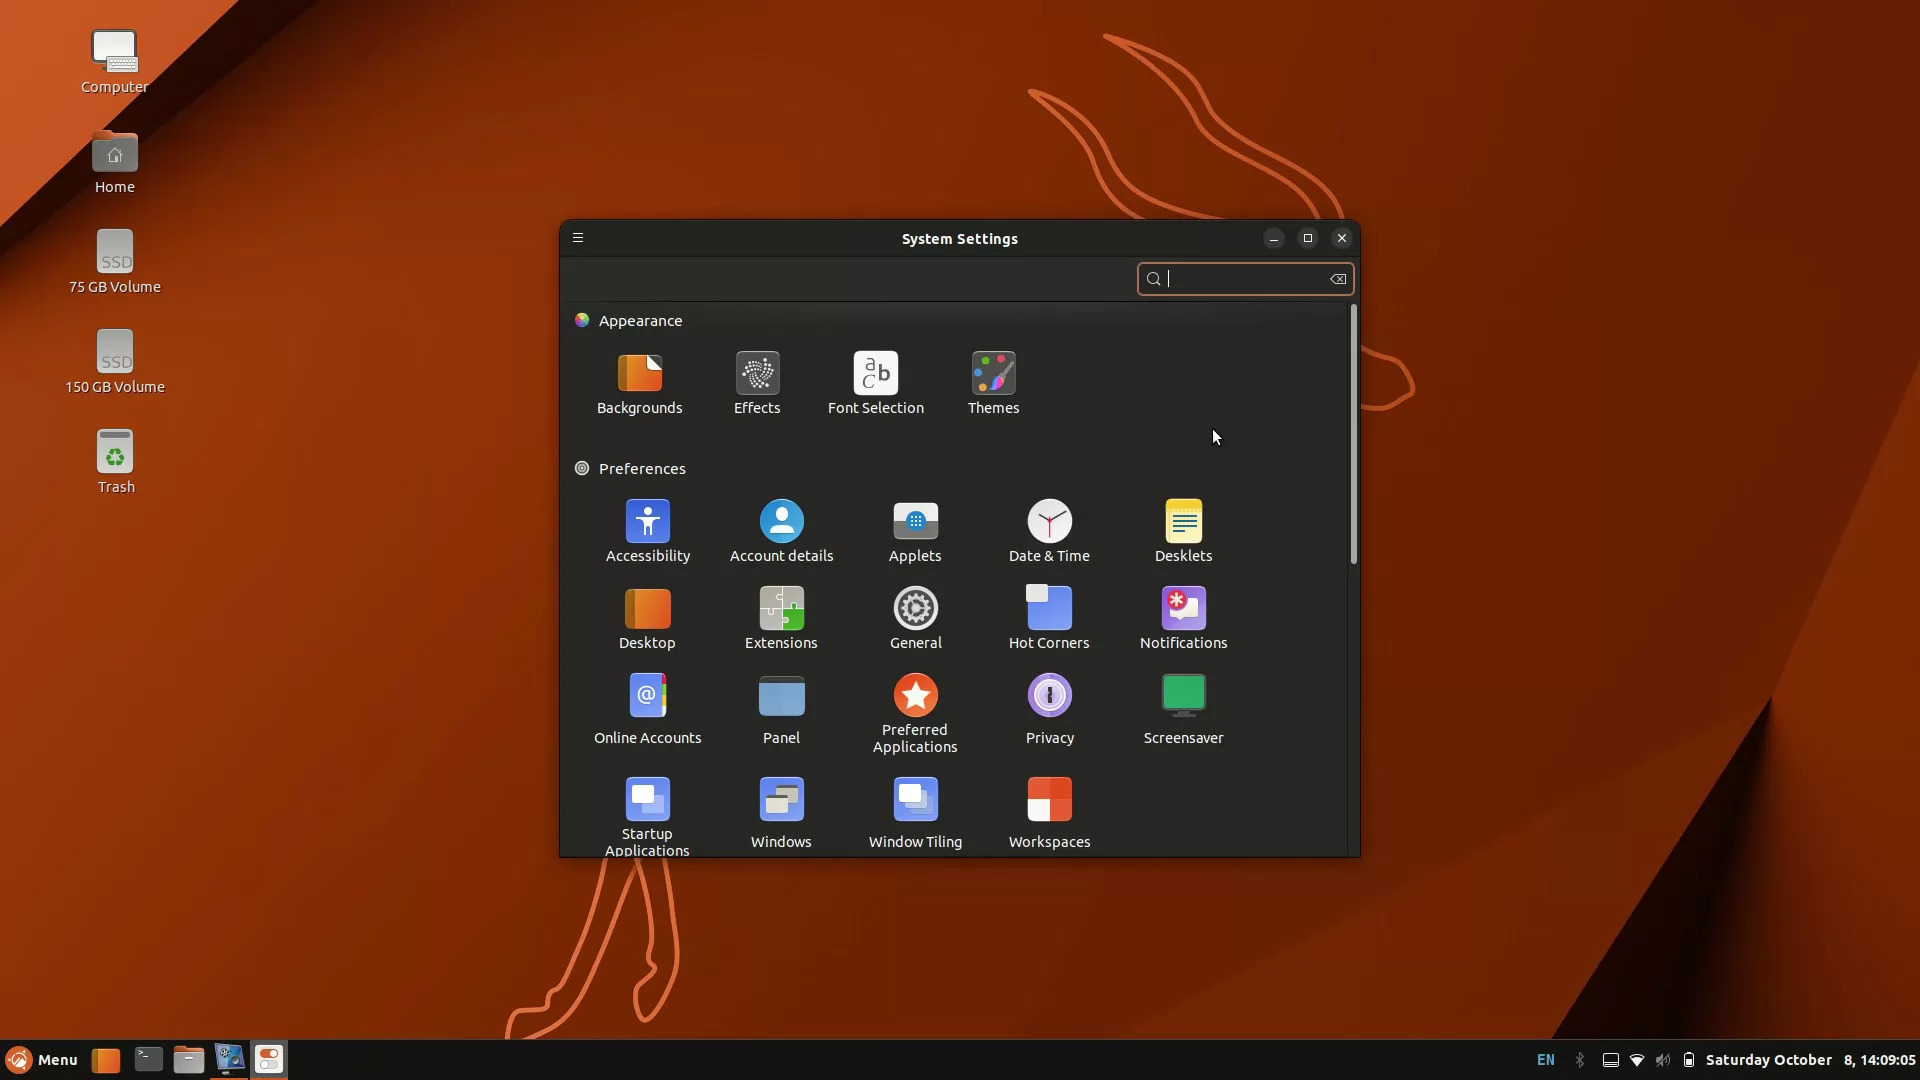Screen dimensions: 1920x1080
Task: Open Notifications preferences
Action: click(1183, 617)
